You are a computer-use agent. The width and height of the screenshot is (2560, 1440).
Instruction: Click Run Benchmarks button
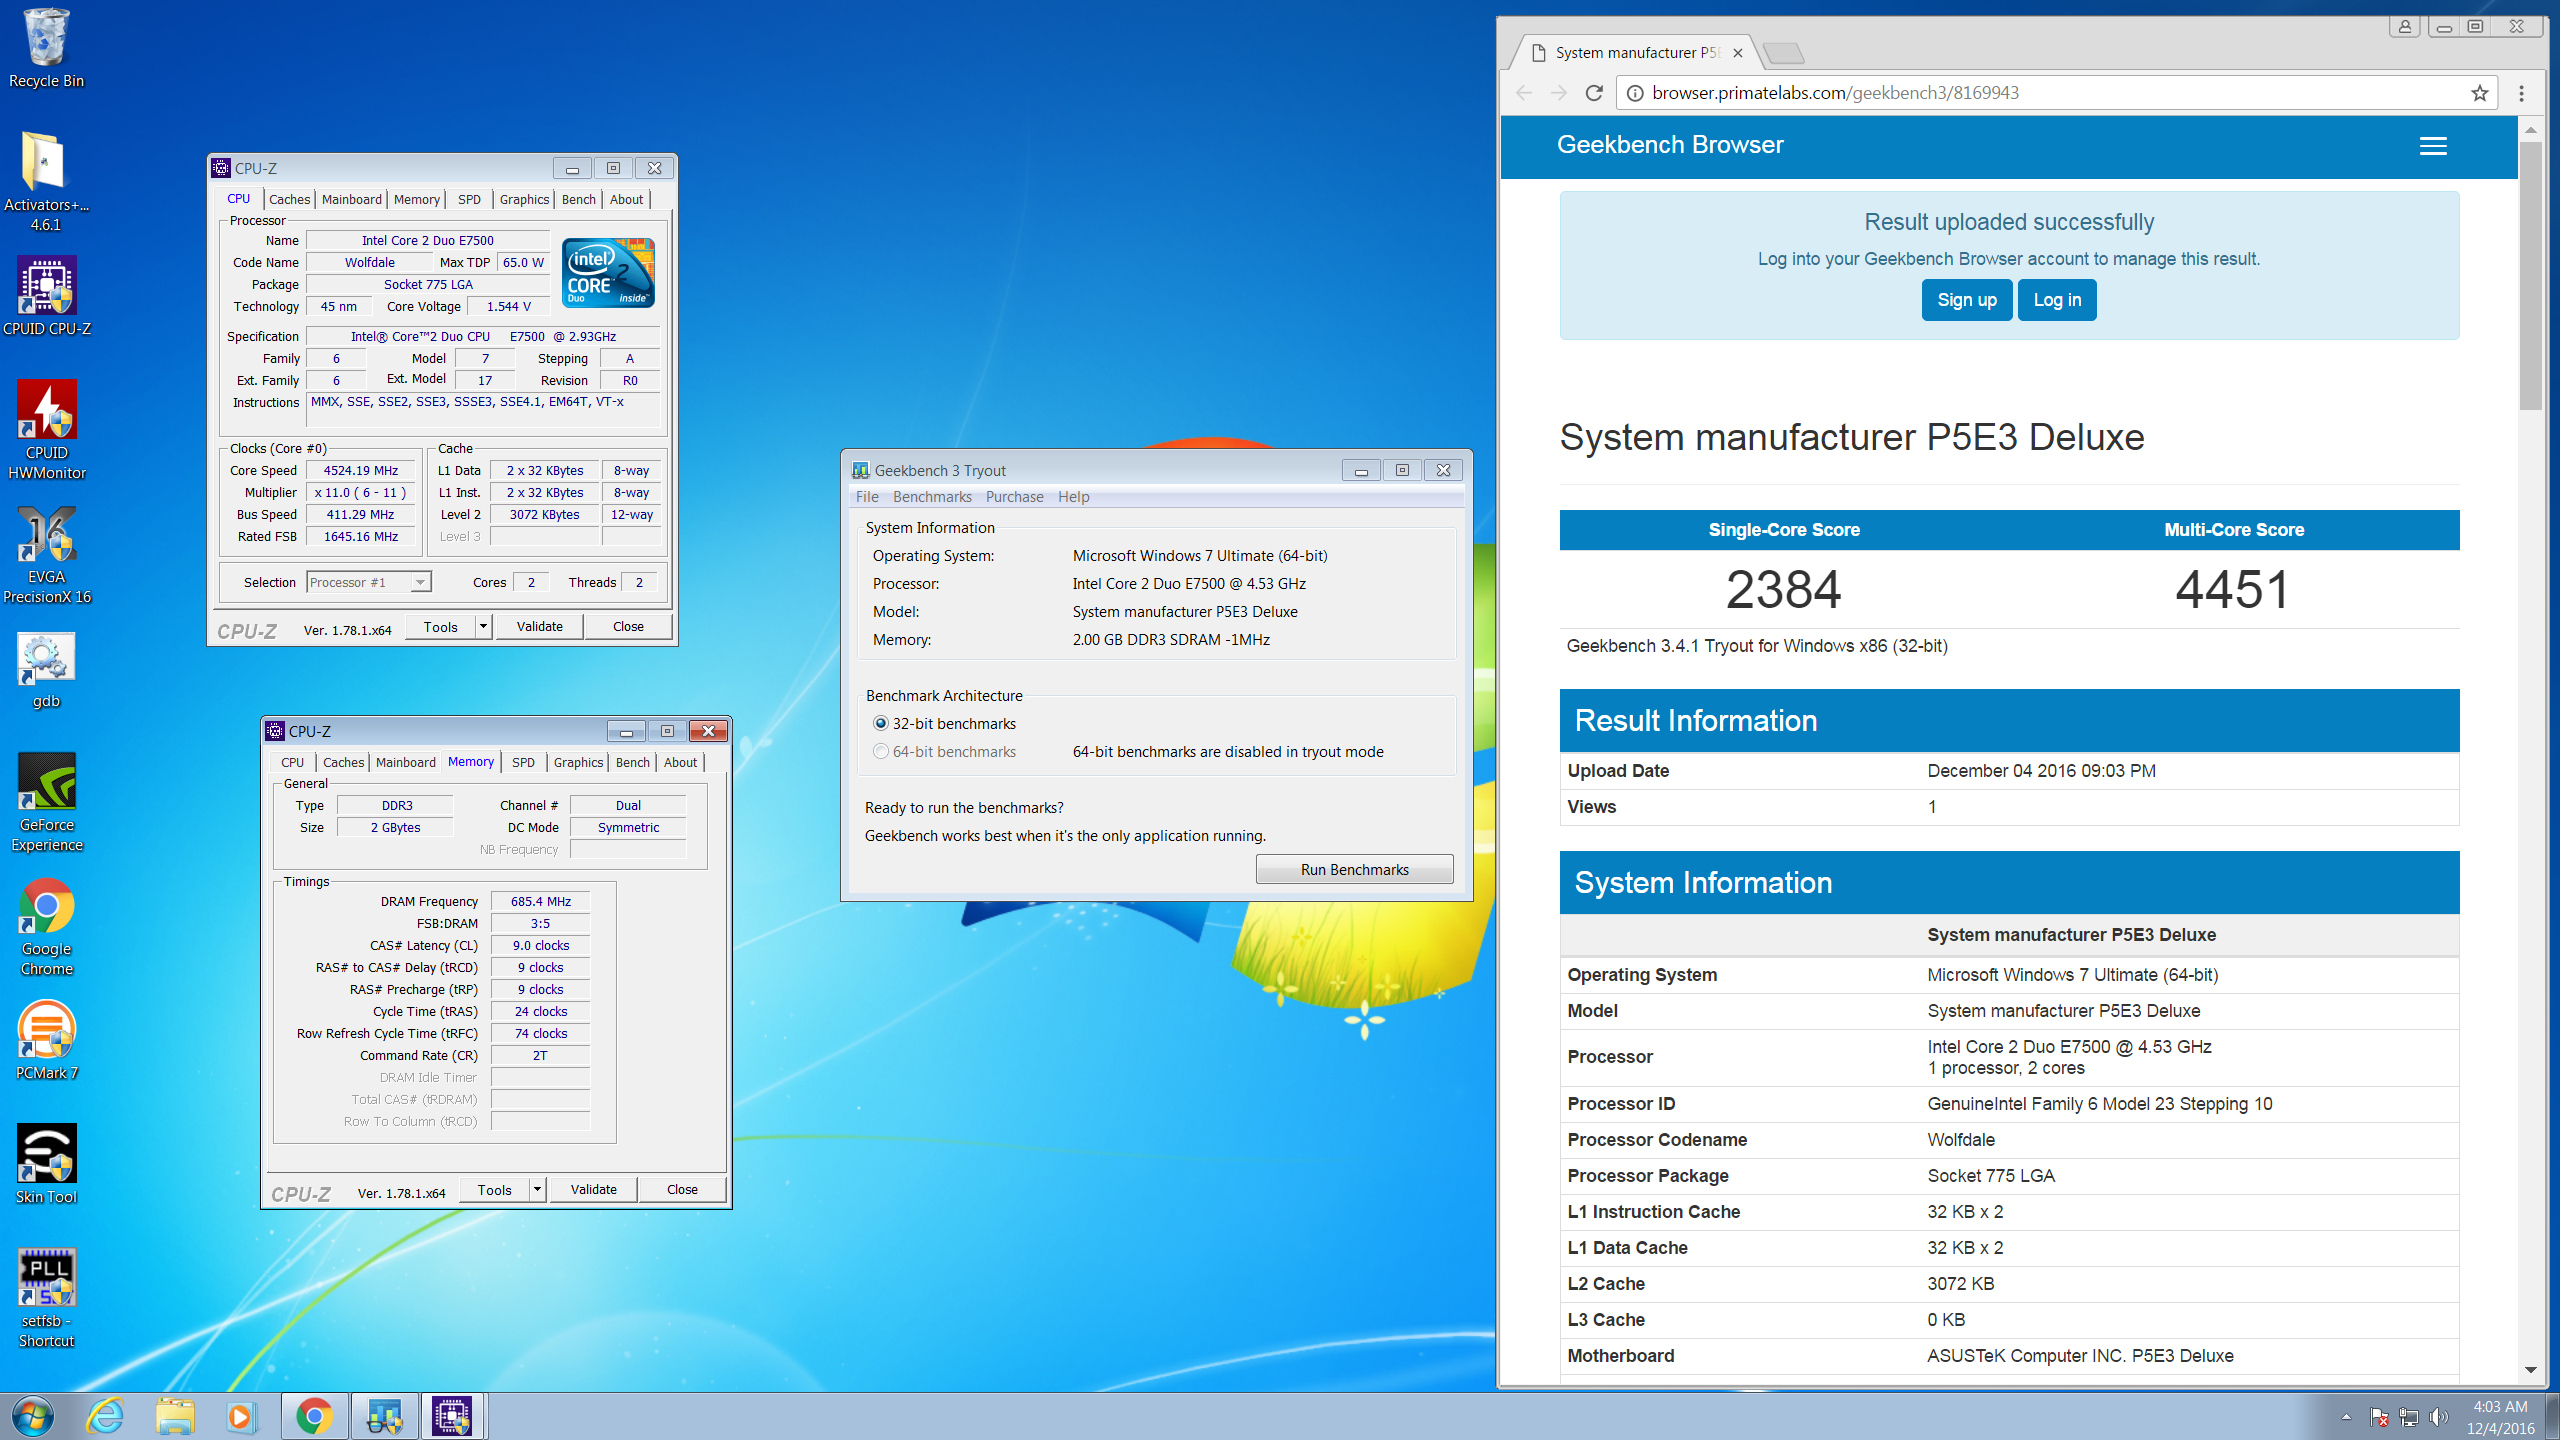(x=1354, y=869)
